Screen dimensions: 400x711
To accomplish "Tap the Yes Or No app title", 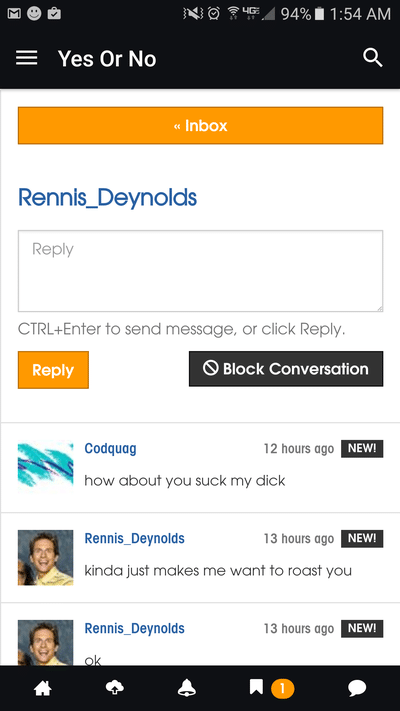I will tap(107, 59).
